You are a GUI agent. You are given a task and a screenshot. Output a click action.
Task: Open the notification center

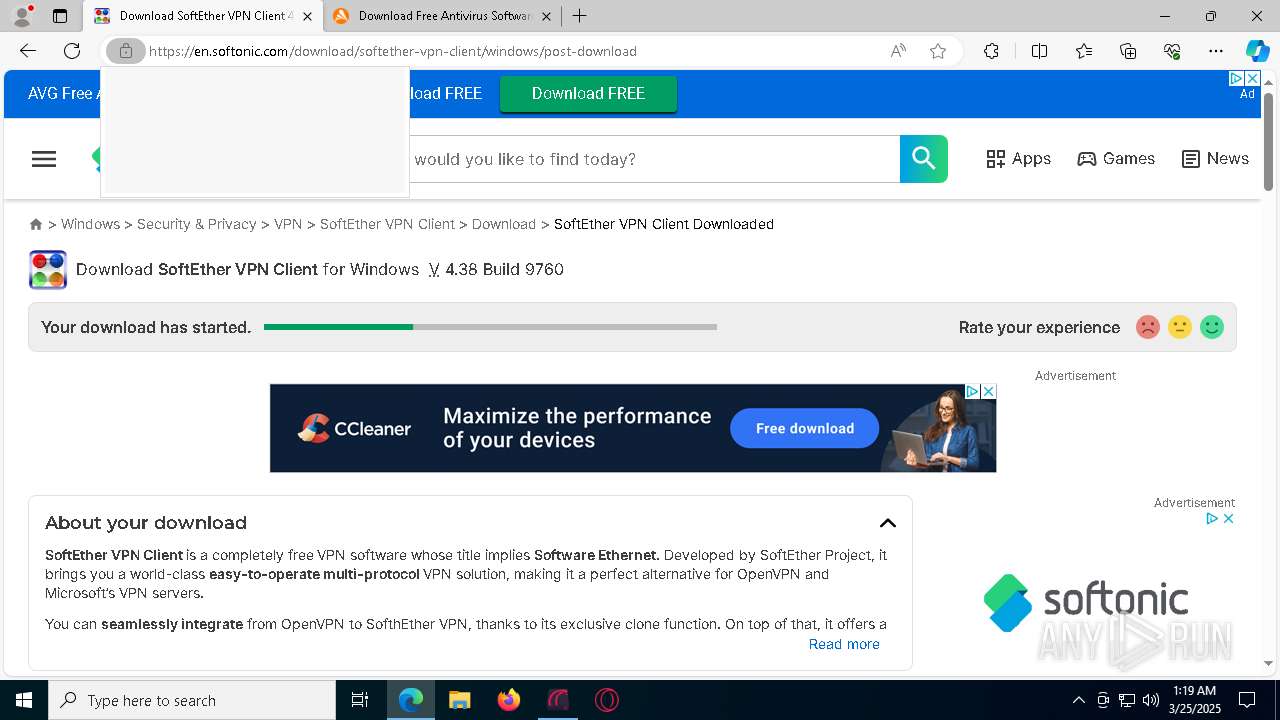point(1247,700)
